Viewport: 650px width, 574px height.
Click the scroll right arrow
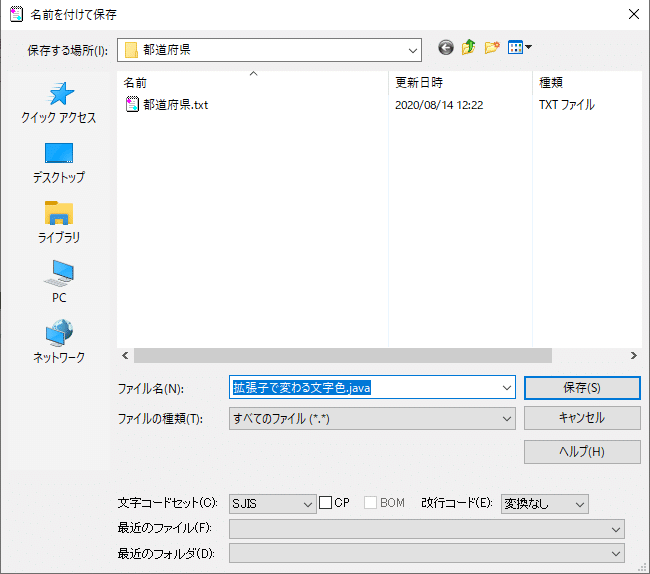click(x=633, y=356)
